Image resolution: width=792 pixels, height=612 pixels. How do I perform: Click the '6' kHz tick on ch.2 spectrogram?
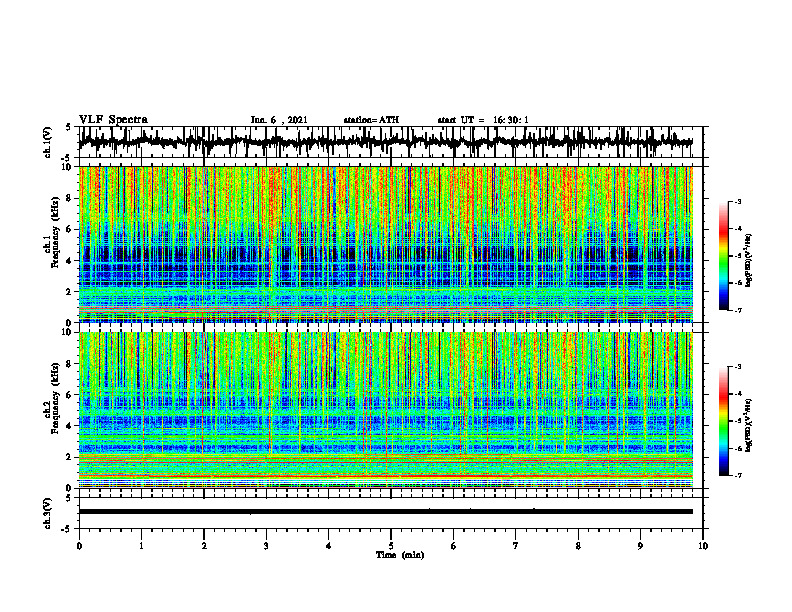click(70, 395)
